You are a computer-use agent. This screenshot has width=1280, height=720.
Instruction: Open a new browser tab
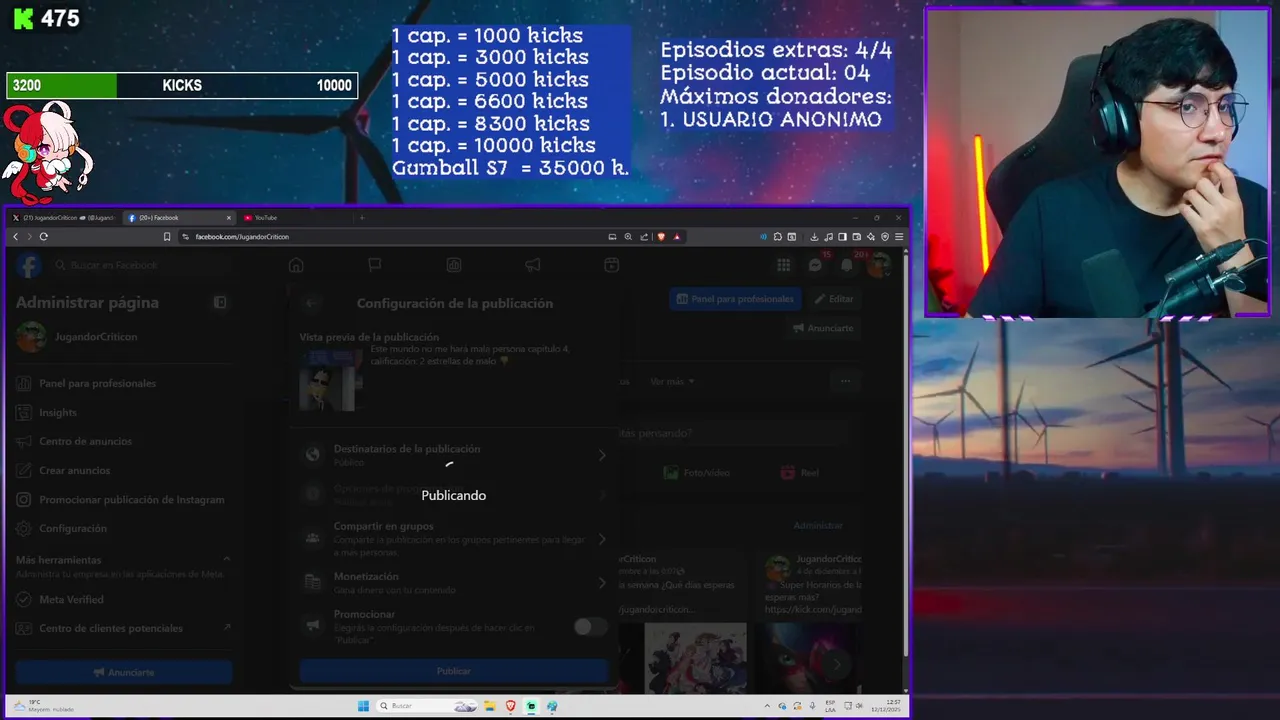tap(362, 217)
